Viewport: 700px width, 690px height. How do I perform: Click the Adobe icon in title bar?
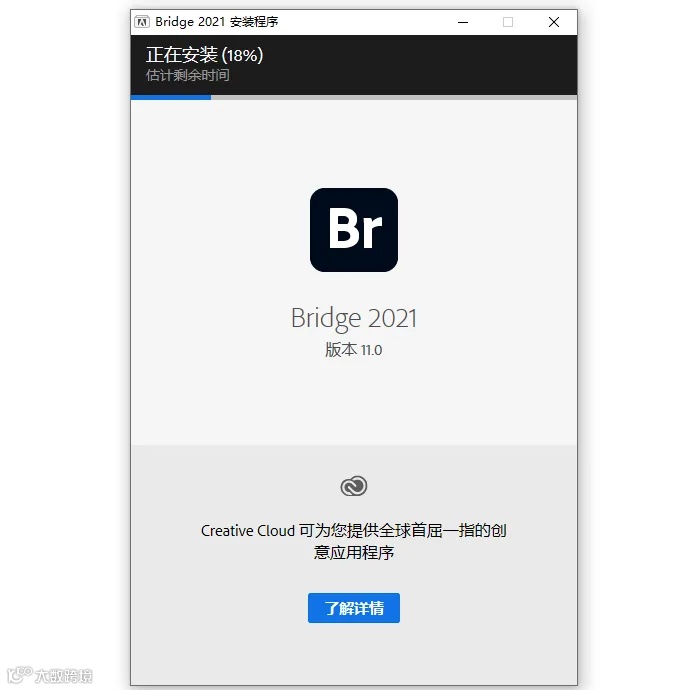[142, 22]
